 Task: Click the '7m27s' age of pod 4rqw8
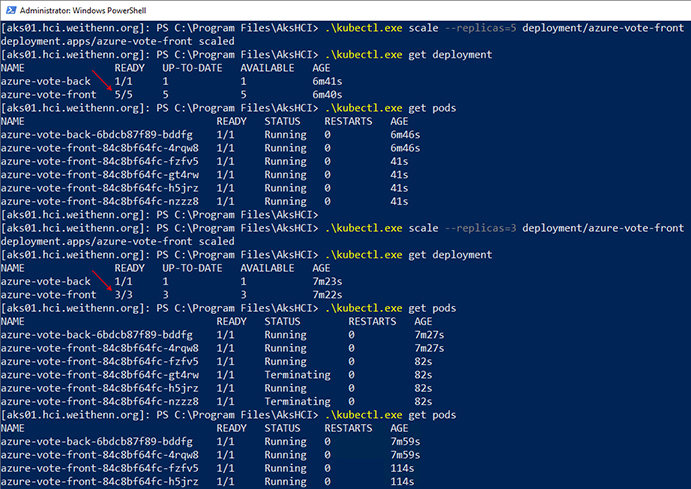pos(429,348)
